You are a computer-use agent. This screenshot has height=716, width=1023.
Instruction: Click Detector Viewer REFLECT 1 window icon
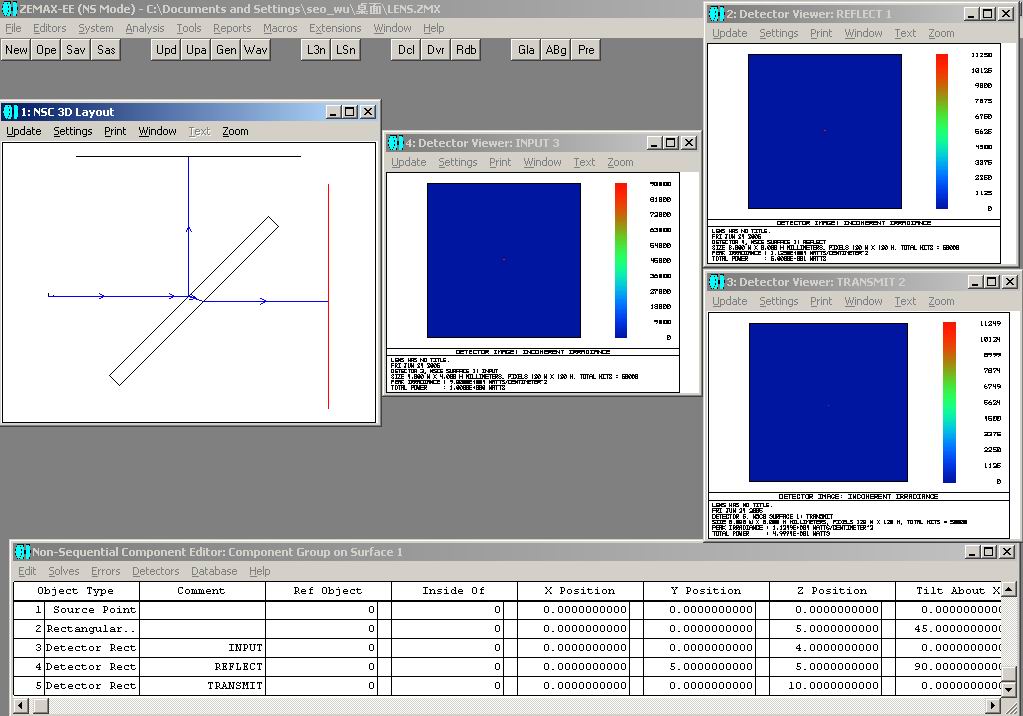(717, 14)
